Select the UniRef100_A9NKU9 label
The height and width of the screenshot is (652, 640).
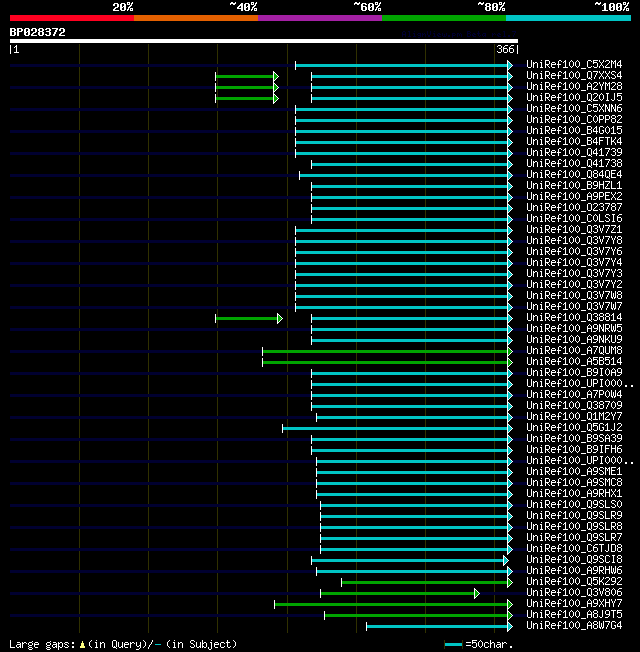[574, 339]
